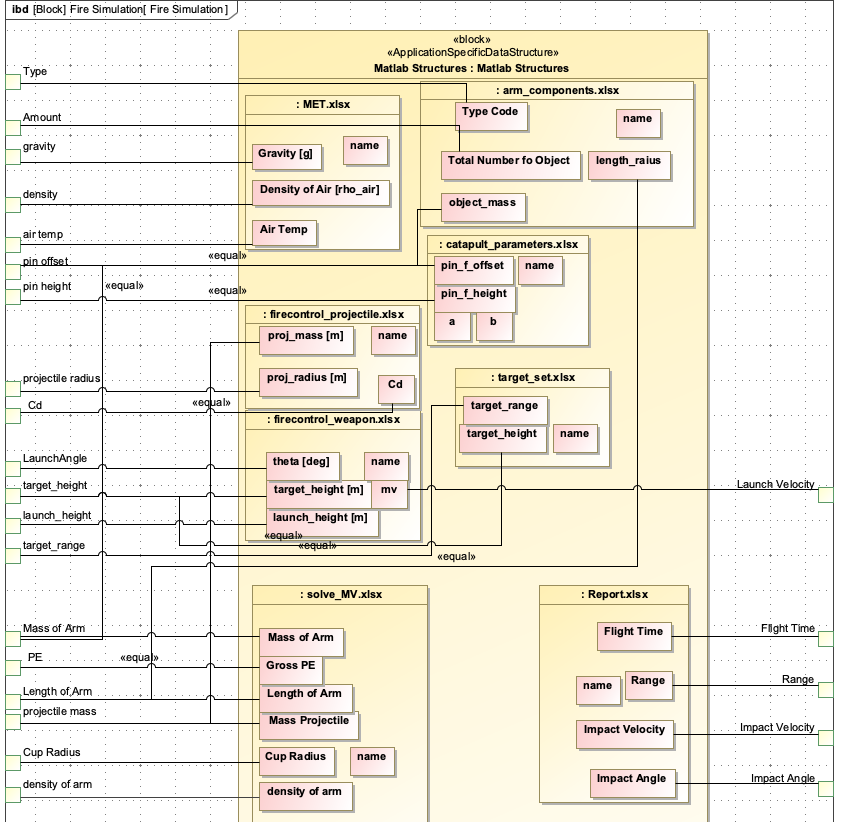Click the Type Code element in arm_components.xlsx
Screen dimensions: 842x822
(492, 115)
